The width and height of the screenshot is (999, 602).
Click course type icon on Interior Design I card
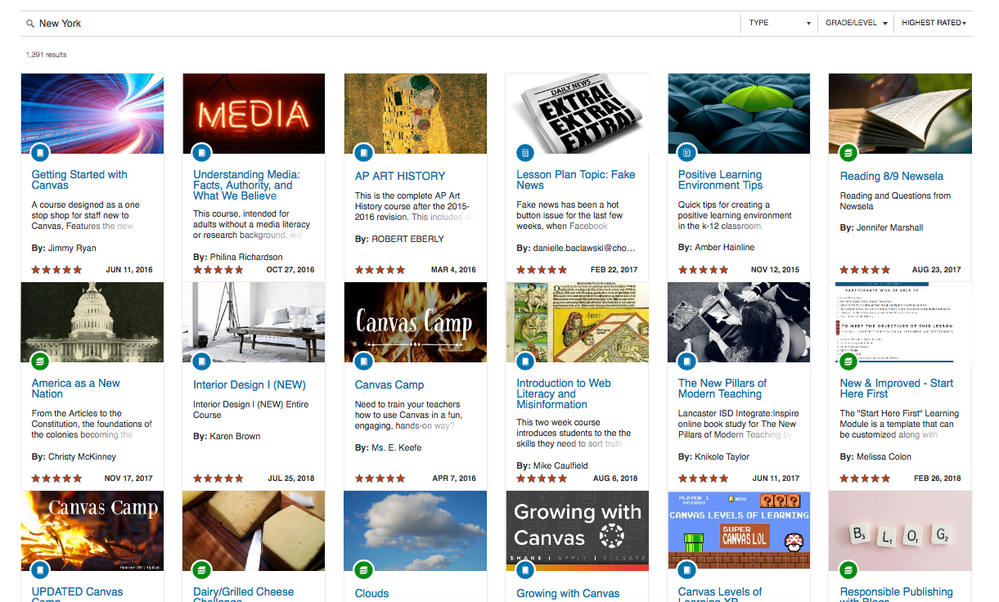(x=201, y=362)
